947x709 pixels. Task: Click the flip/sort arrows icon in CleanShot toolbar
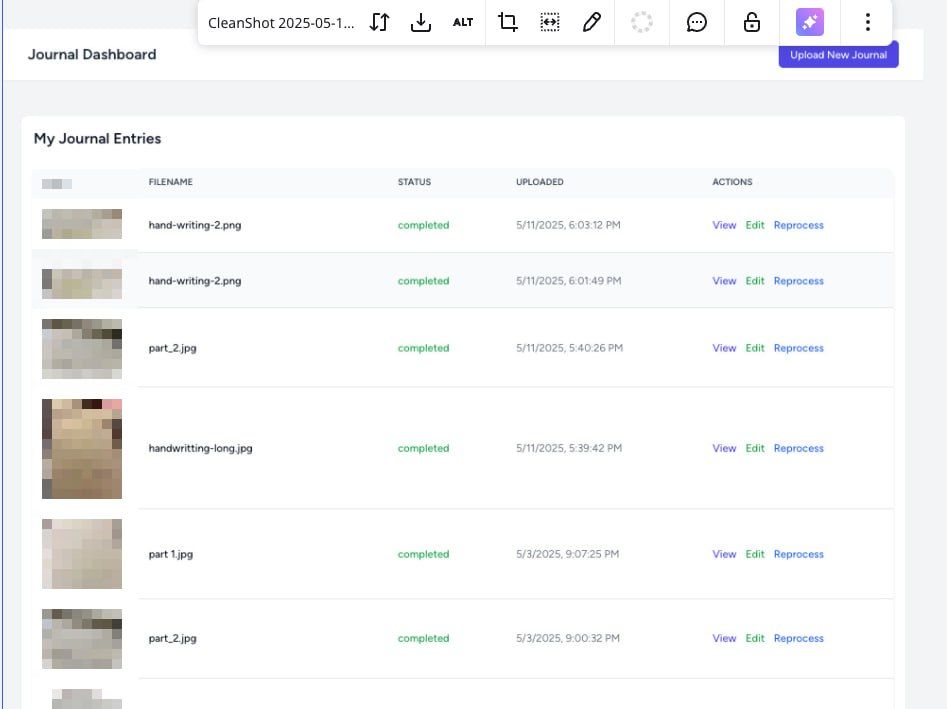[379, 22]
